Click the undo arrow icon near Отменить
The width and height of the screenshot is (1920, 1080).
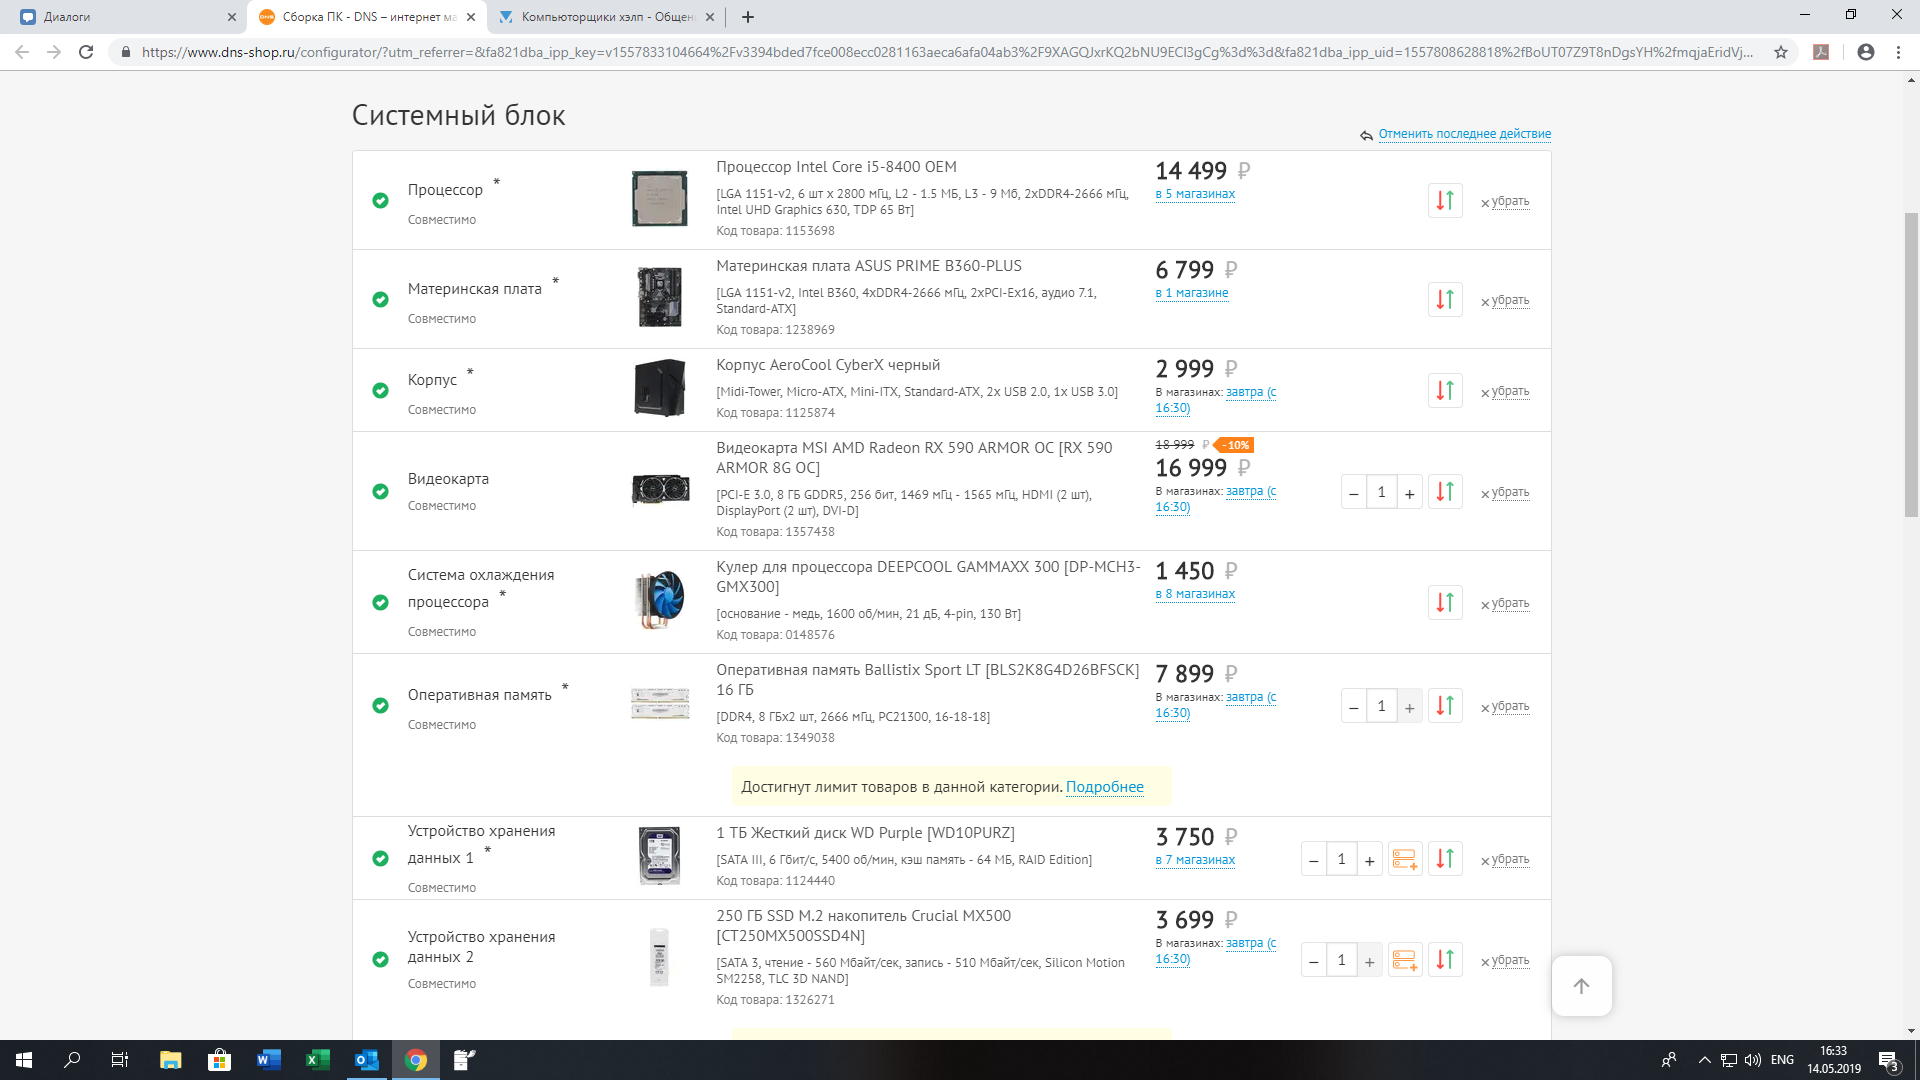[x=1366, y=135]
